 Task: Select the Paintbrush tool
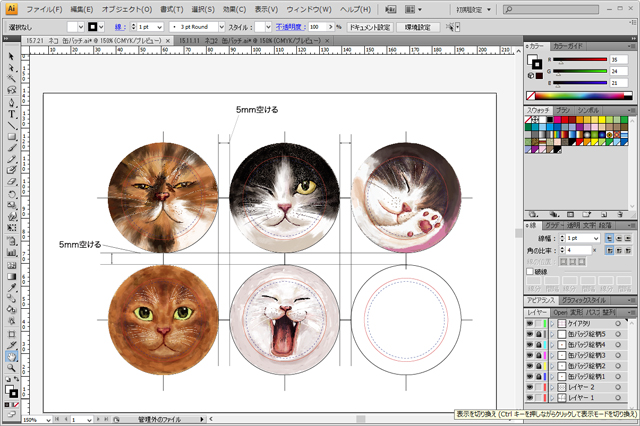coord(10,149)
